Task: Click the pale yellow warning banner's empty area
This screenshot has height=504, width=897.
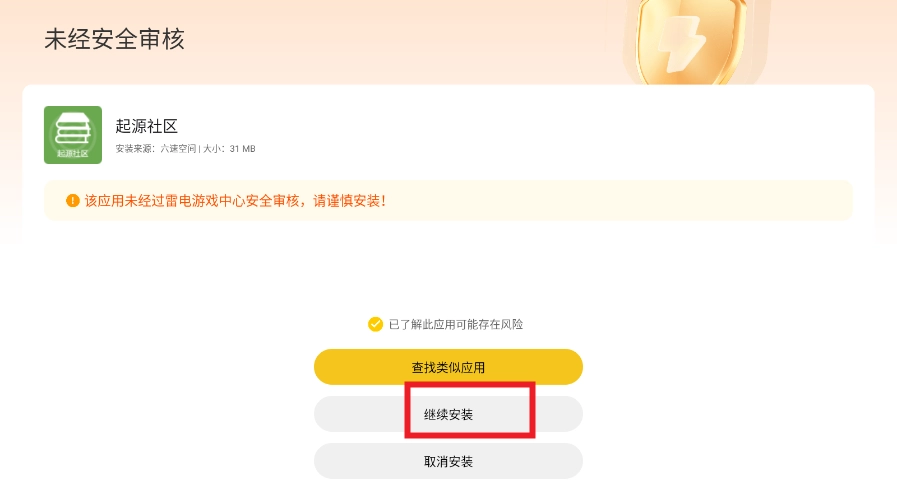Action: [x=620, y=201]
